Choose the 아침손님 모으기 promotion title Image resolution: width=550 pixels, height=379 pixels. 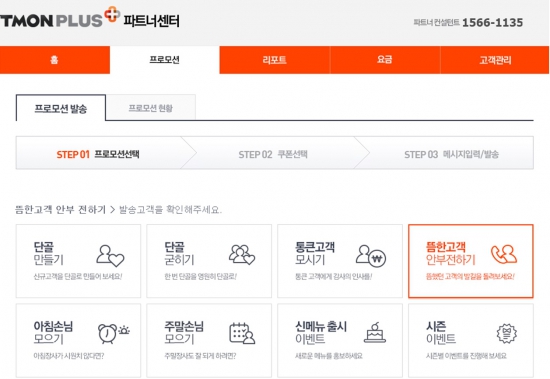53,332
